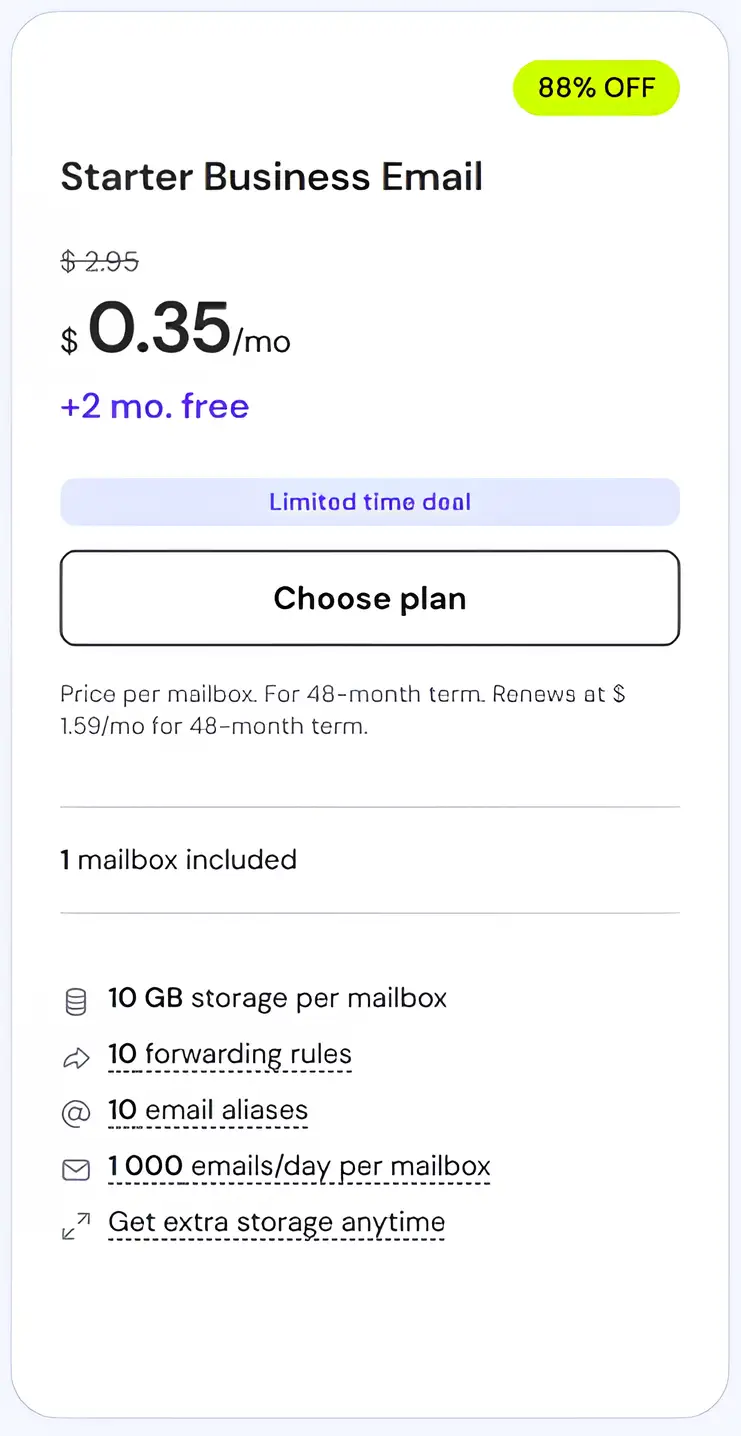This screenshot has width=741, height=1436.
Task: Click the database storage icon
Action: pyautogui.click(x=76, y=1001)
